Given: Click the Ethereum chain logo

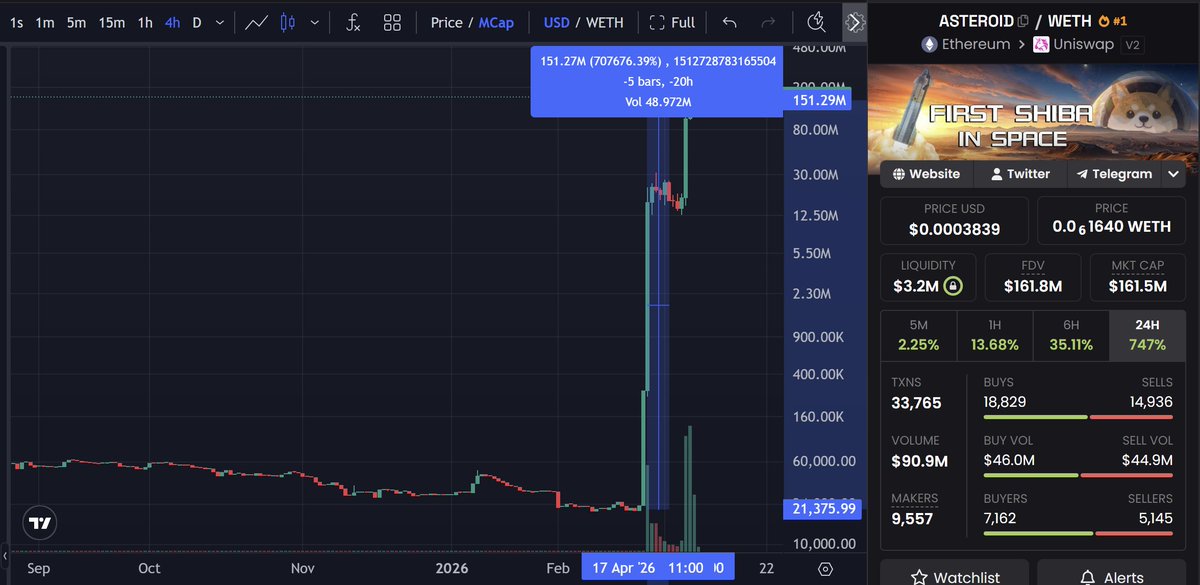Looking at the screenshot, I should tap(929, 44).
